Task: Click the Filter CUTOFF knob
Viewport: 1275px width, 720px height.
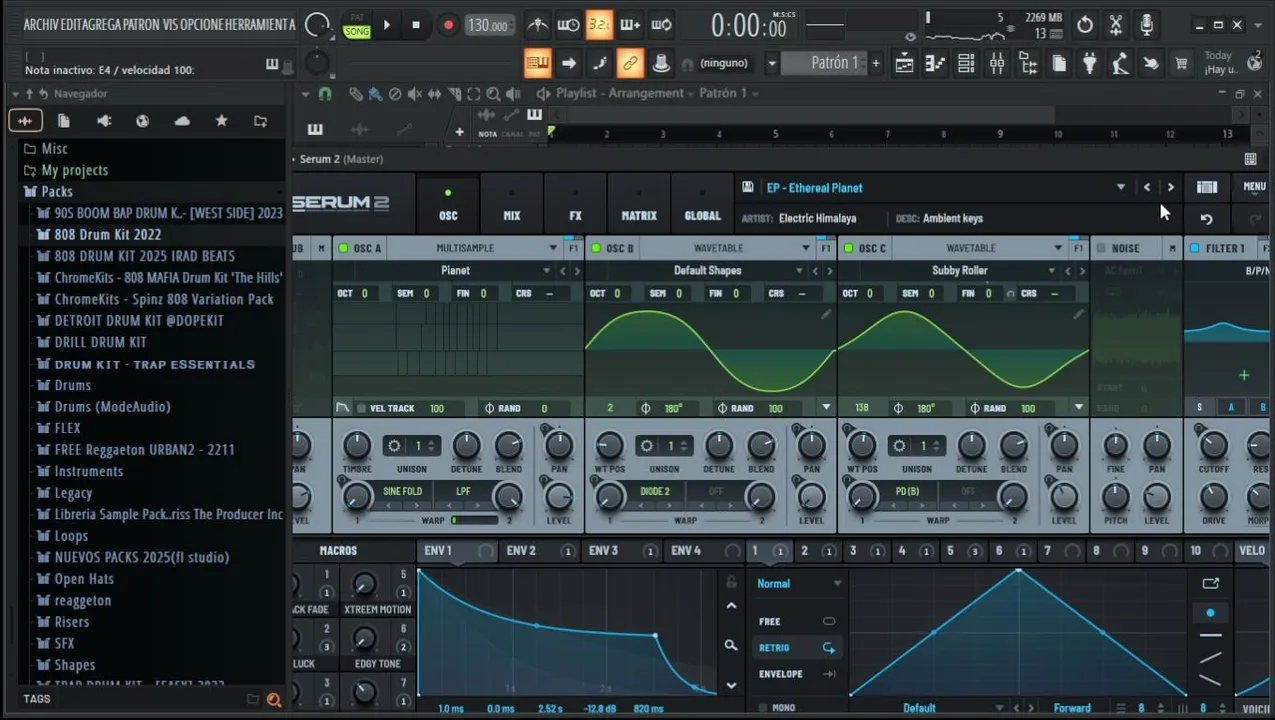Action: pos(1213,446)
